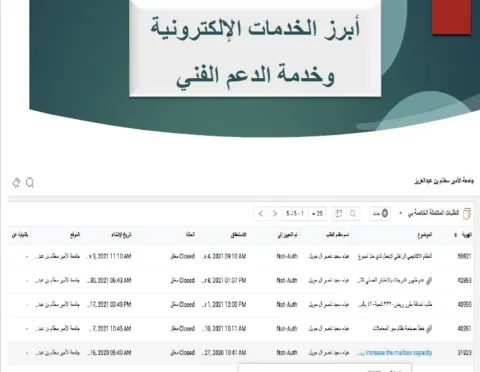Click the subject of request 50821
This screenshot has height=372, width=480.
395,256
